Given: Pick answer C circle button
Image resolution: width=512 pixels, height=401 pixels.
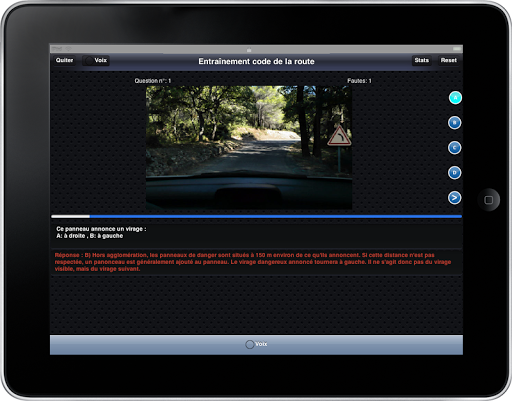Looking at the screenshot, I should click(454, 148).
